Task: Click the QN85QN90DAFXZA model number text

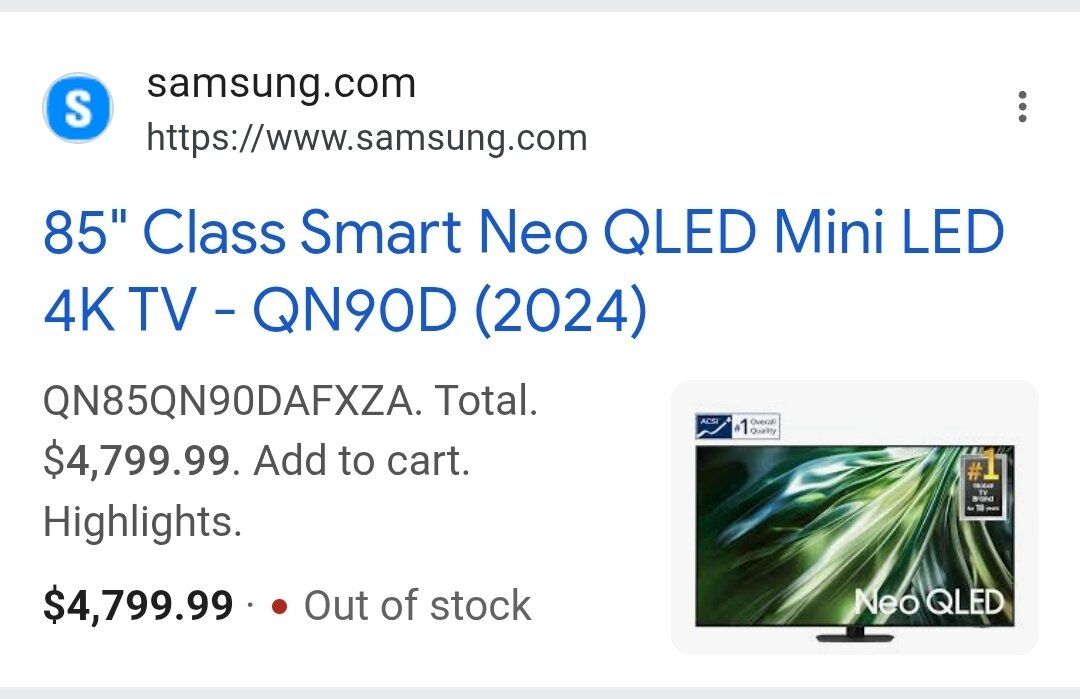Action: pyautogui.click(x=227, y=402)
